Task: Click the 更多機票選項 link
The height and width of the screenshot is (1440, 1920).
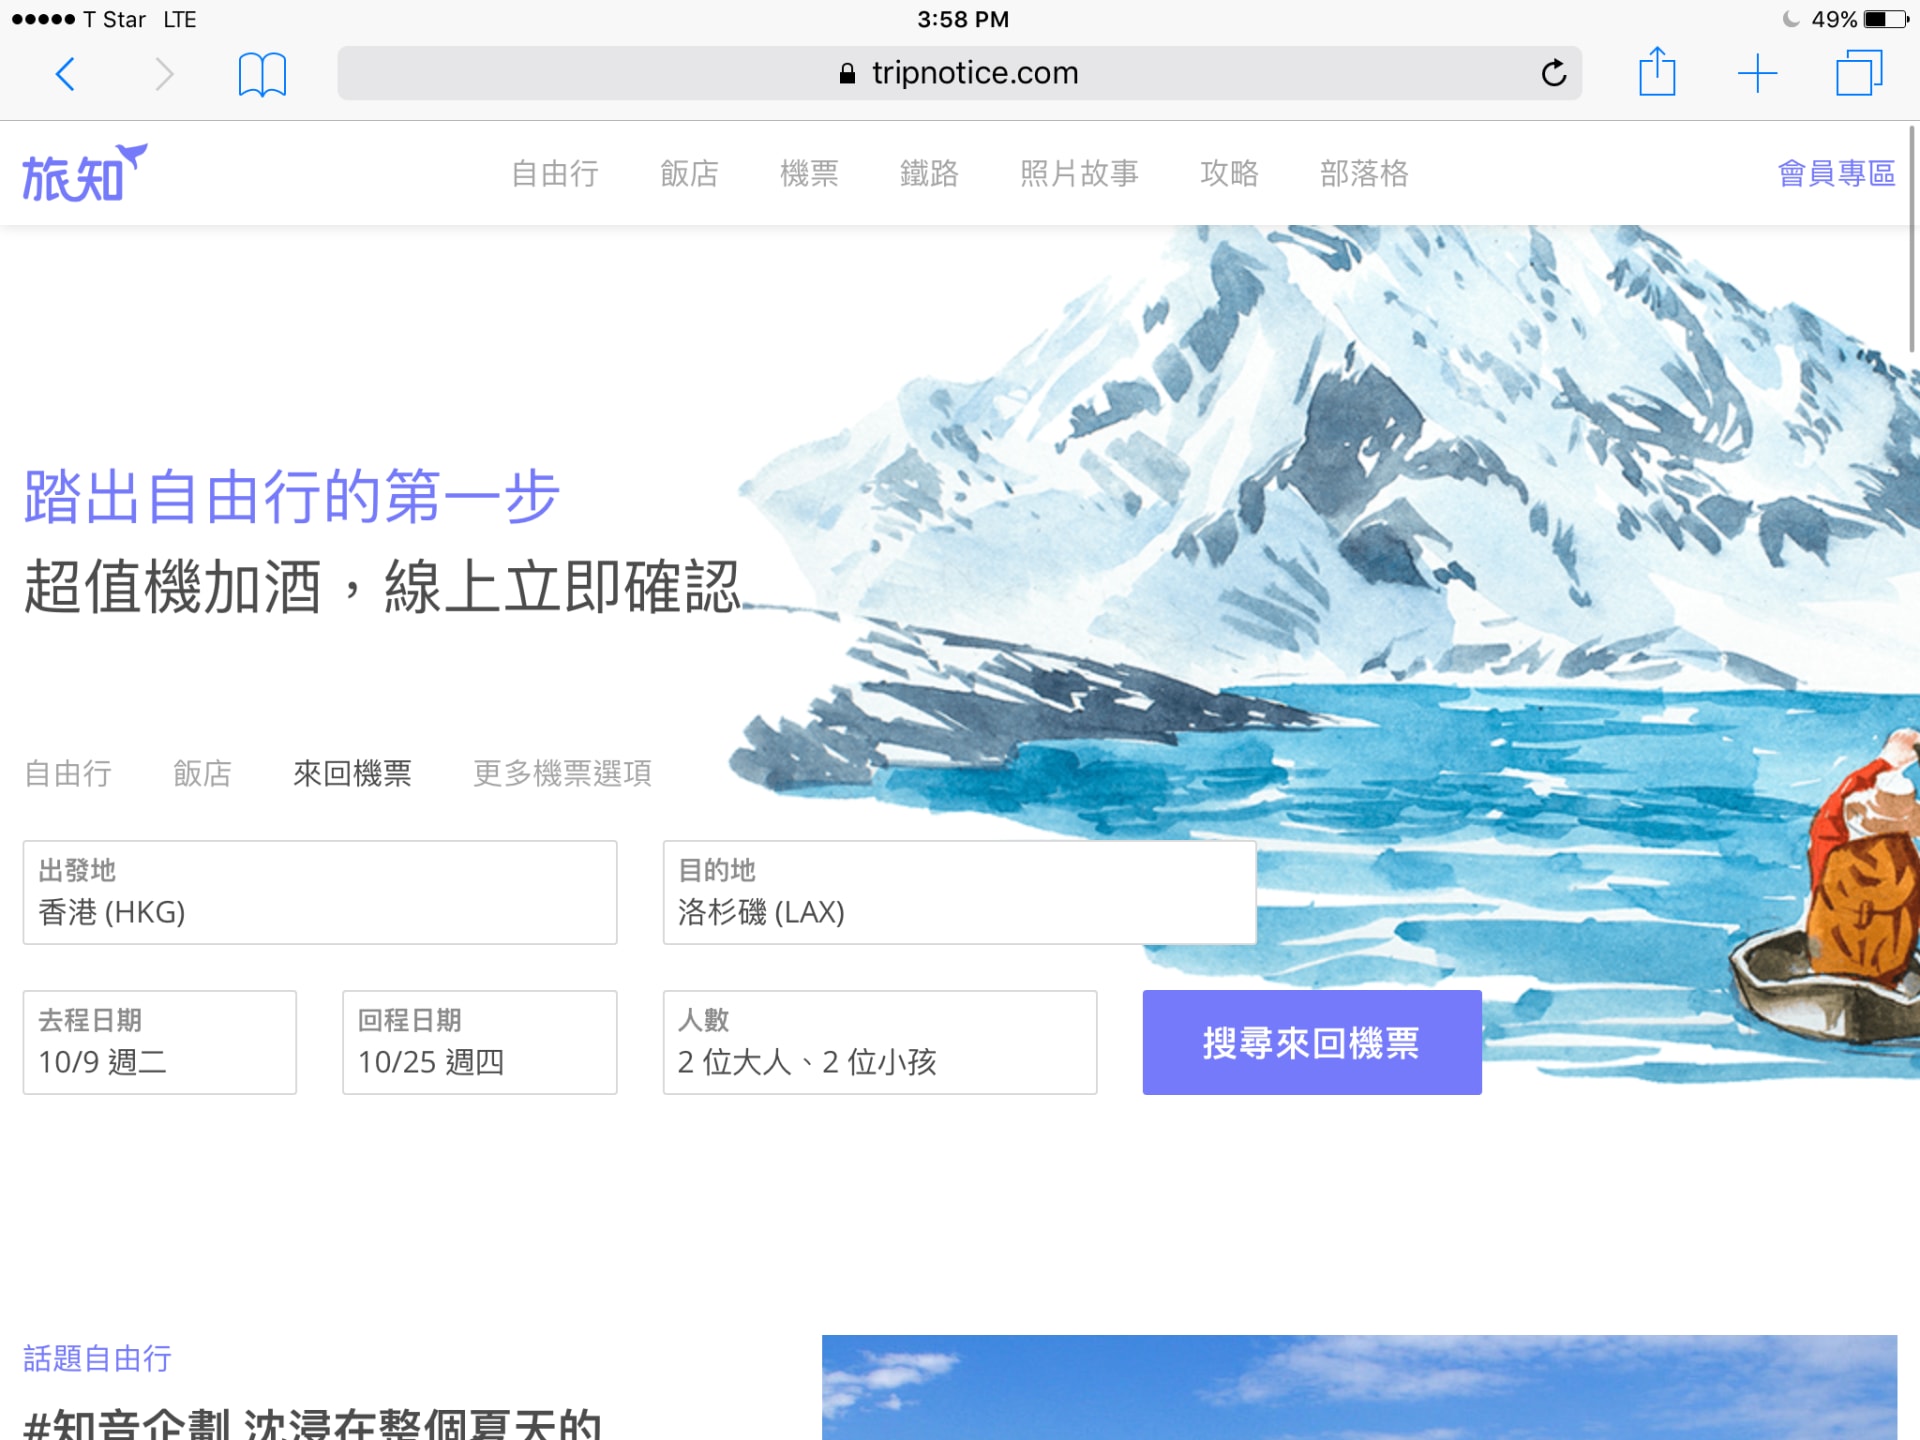Action: [x=562, y=773]
